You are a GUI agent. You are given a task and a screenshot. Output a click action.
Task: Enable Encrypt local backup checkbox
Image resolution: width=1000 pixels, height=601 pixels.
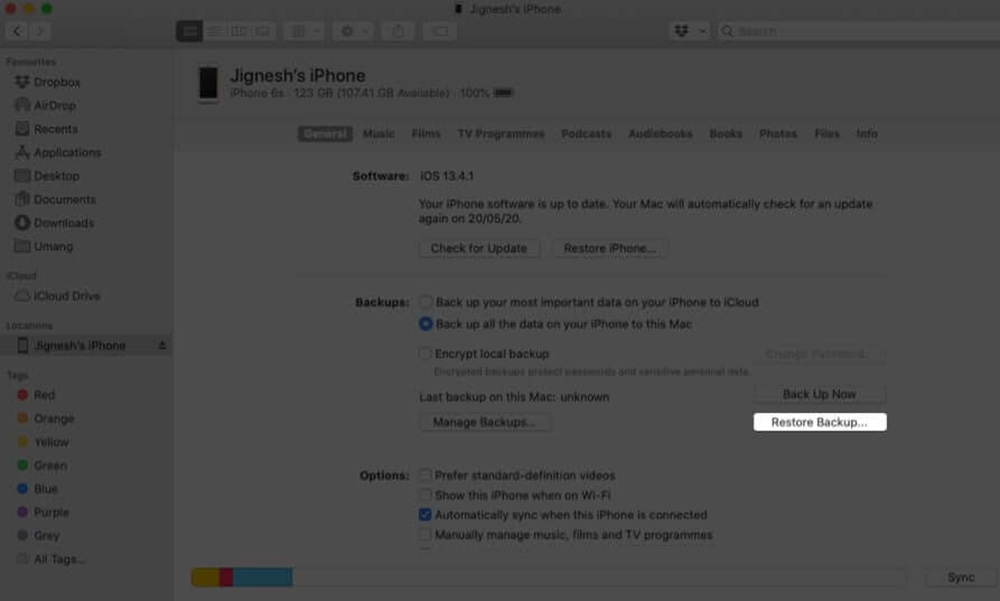[x=425, y=353]
